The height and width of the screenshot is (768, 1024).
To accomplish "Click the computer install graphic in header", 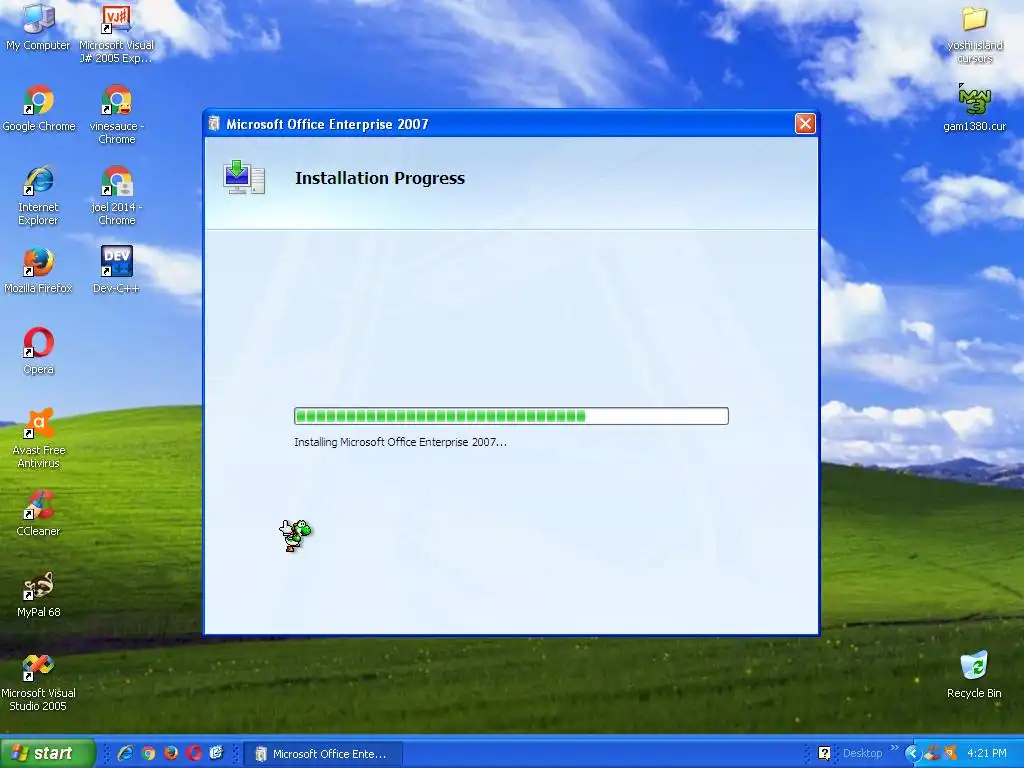I will tap(244, 177).
